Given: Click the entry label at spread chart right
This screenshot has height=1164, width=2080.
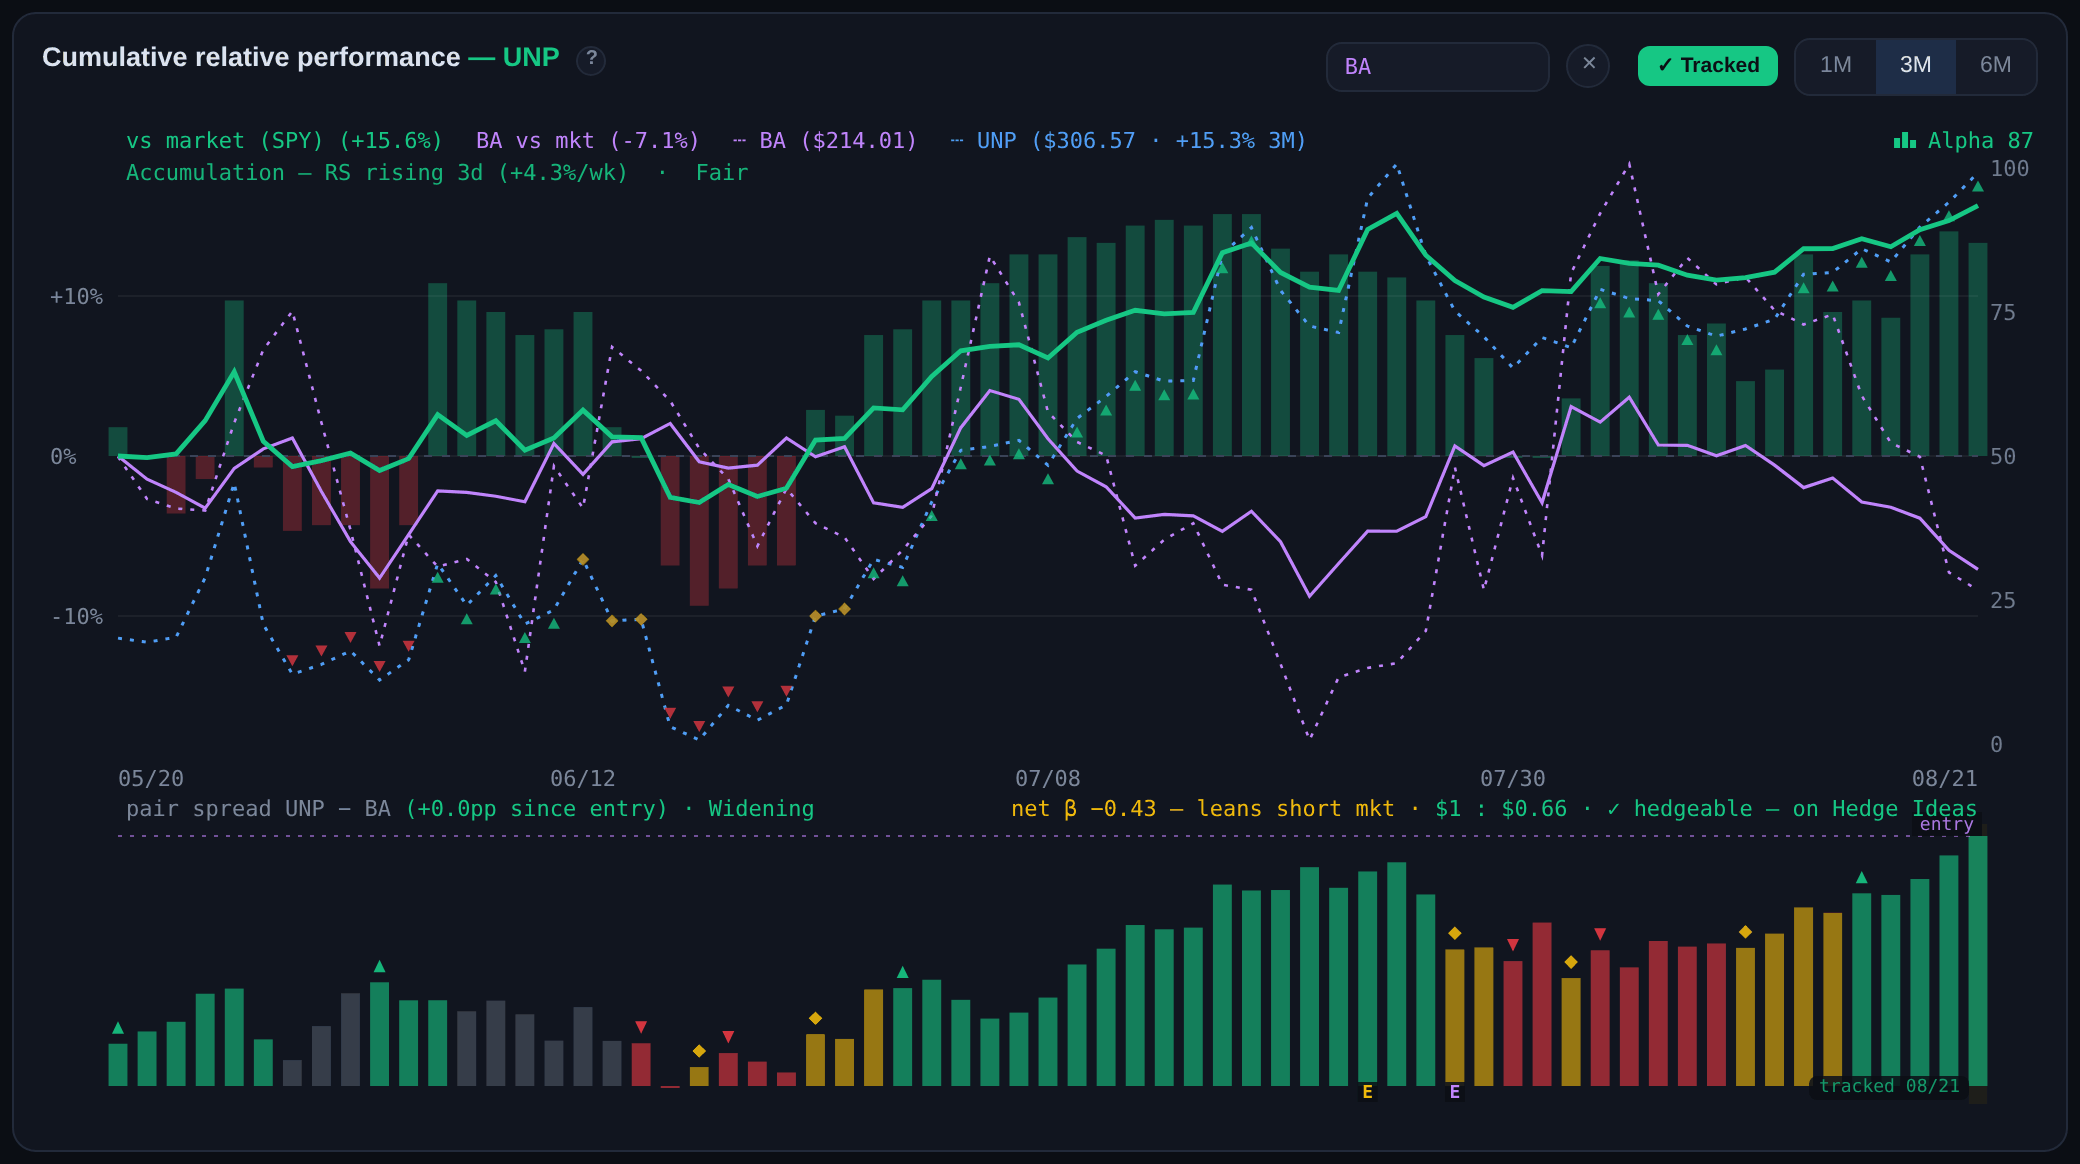Looking at the screenshot, I should tap(1946, 824).
